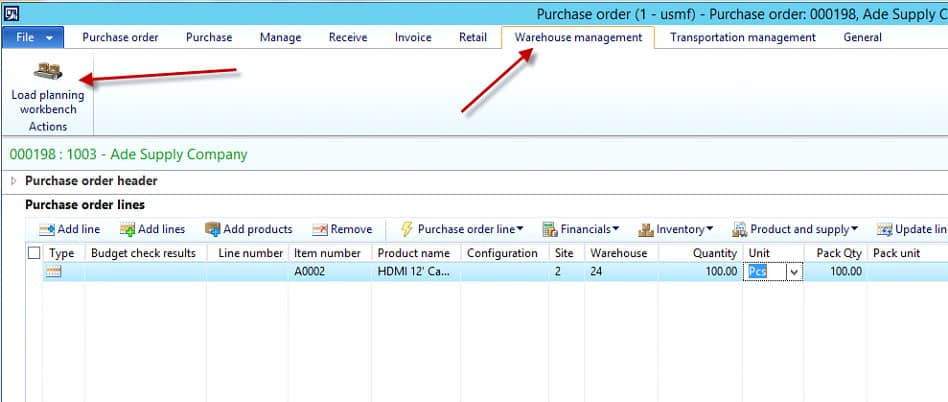This screenshot has height=402, width=948.
Task: Click the Budget check results column header
Action: coord(145,253)
